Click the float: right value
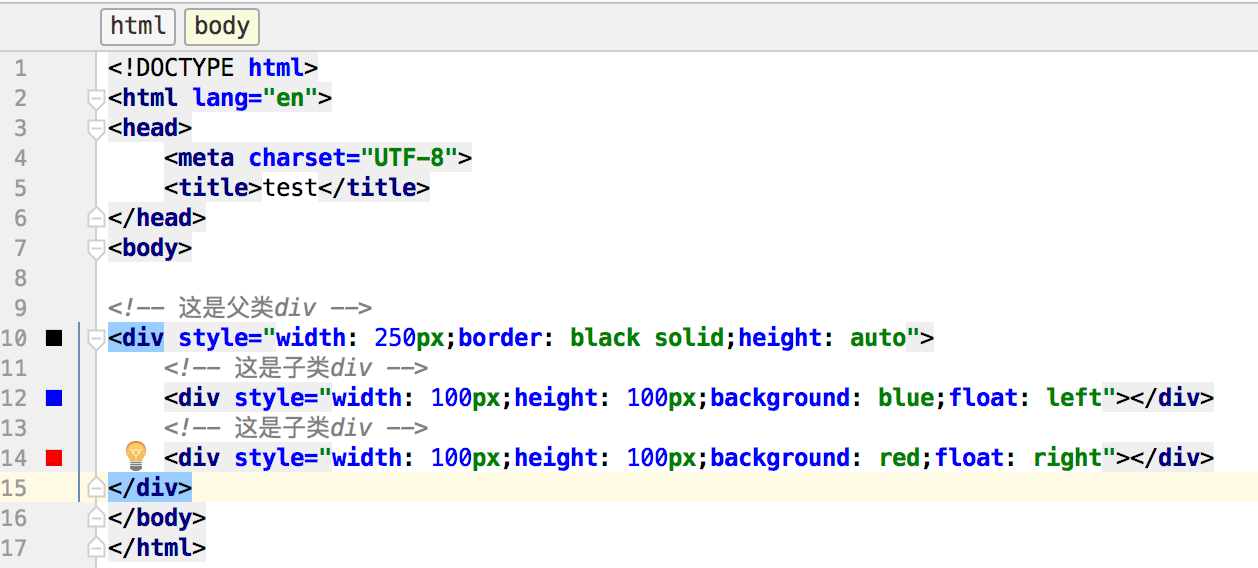 (1025, 458)
